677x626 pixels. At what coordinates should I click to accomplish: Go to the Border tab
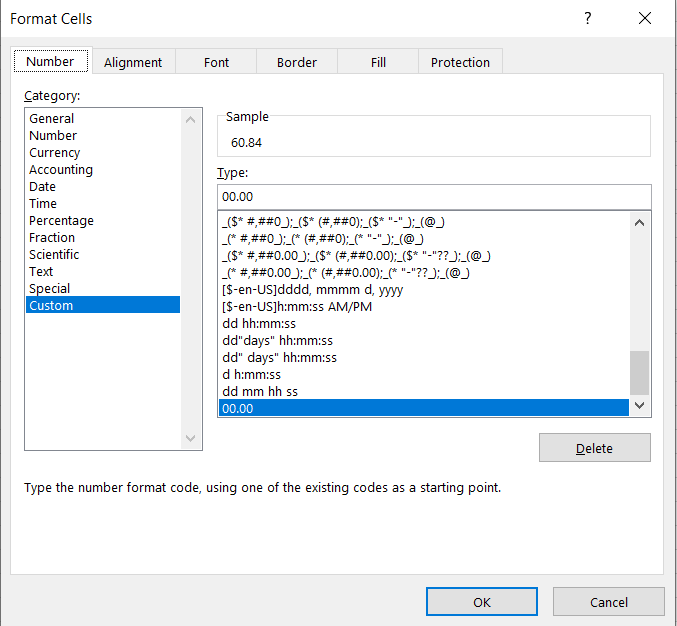297,62
